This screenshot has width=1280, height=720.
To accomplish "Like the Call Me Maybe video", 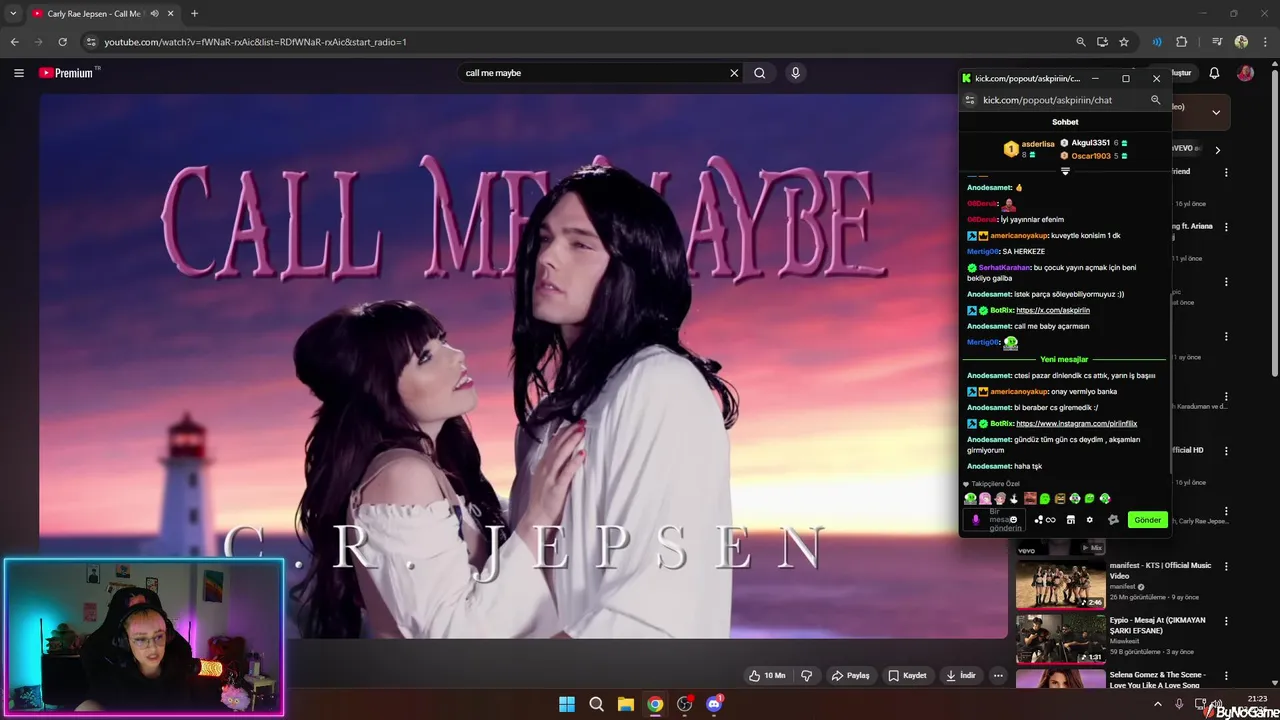I will tap(767, 675).
